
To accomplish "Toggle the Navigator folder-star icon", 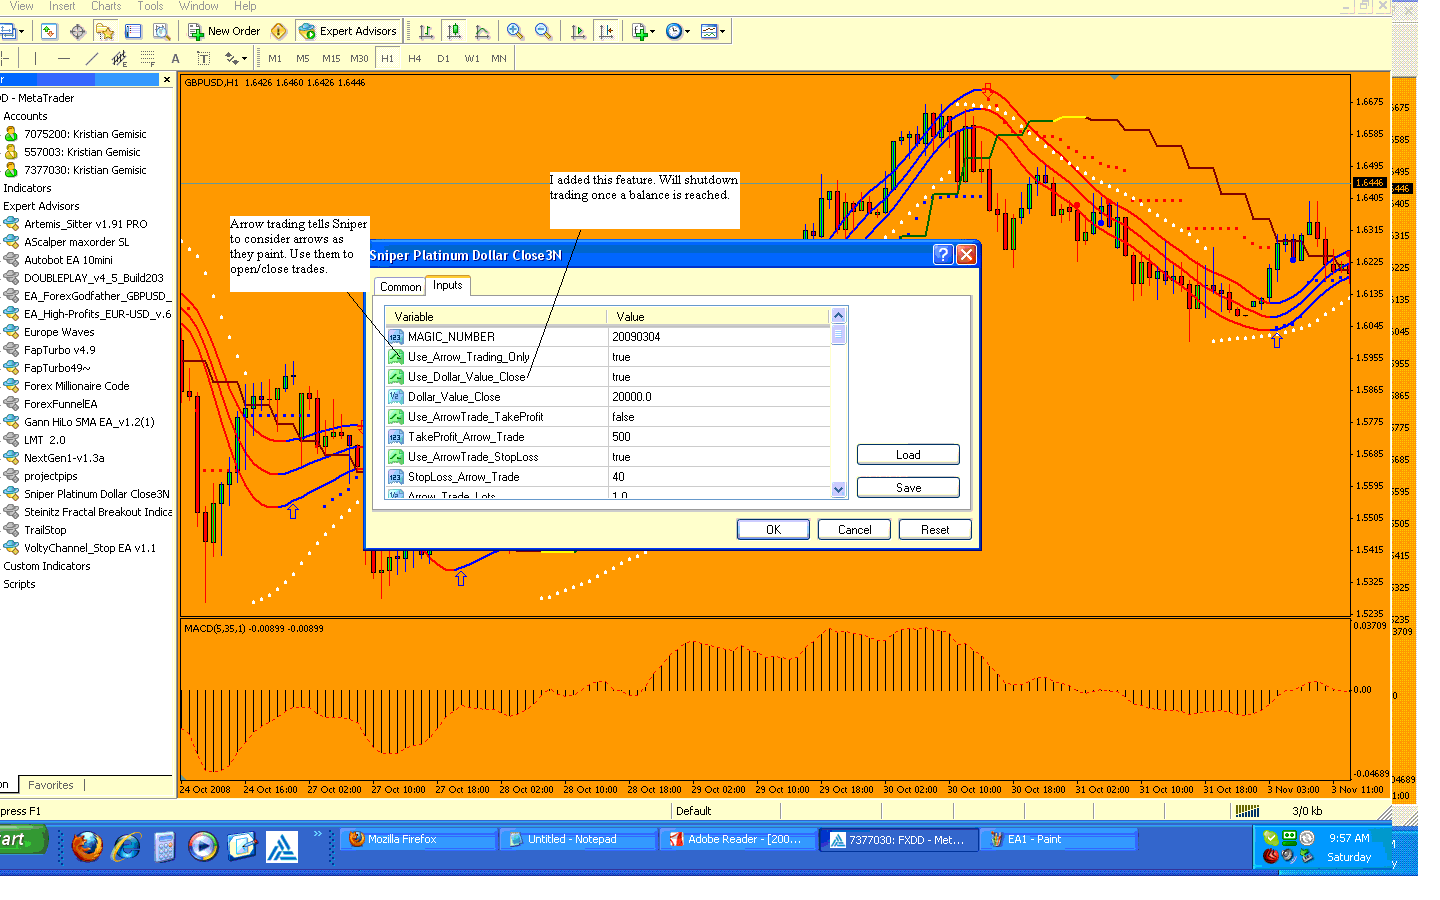I will (x=105, y=31).
